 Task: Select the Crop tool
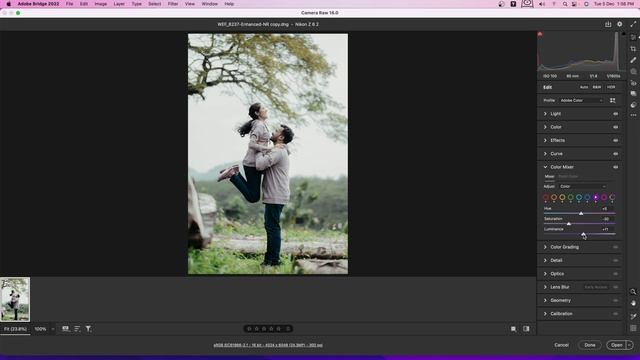pos(633,49)
